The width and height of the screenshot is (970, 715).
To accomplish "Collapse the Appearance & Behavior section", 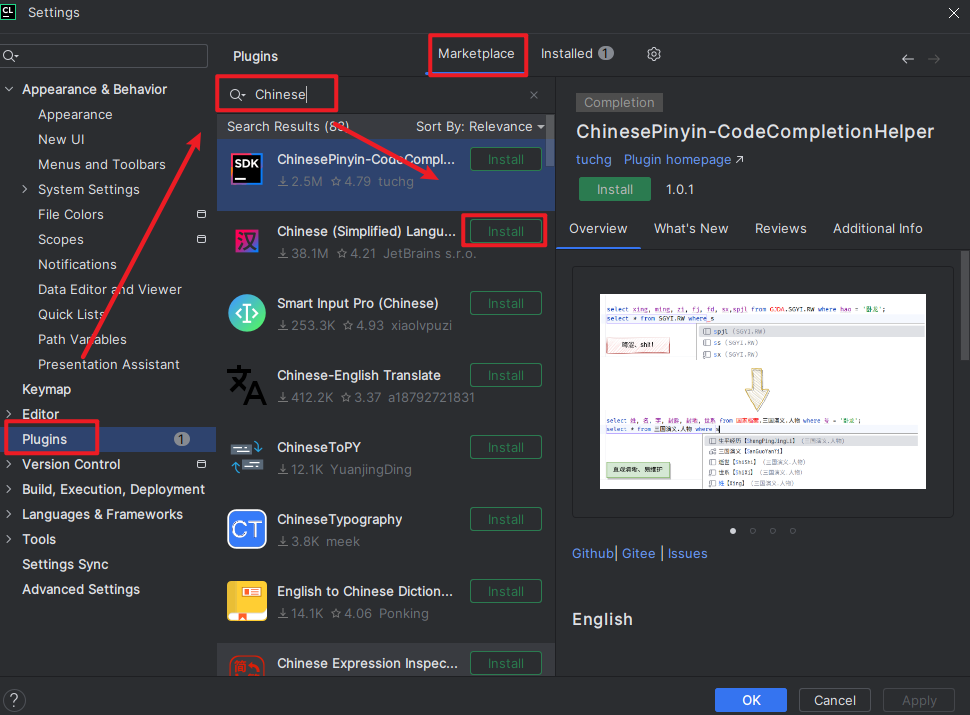I will click(x=10, y=90).
